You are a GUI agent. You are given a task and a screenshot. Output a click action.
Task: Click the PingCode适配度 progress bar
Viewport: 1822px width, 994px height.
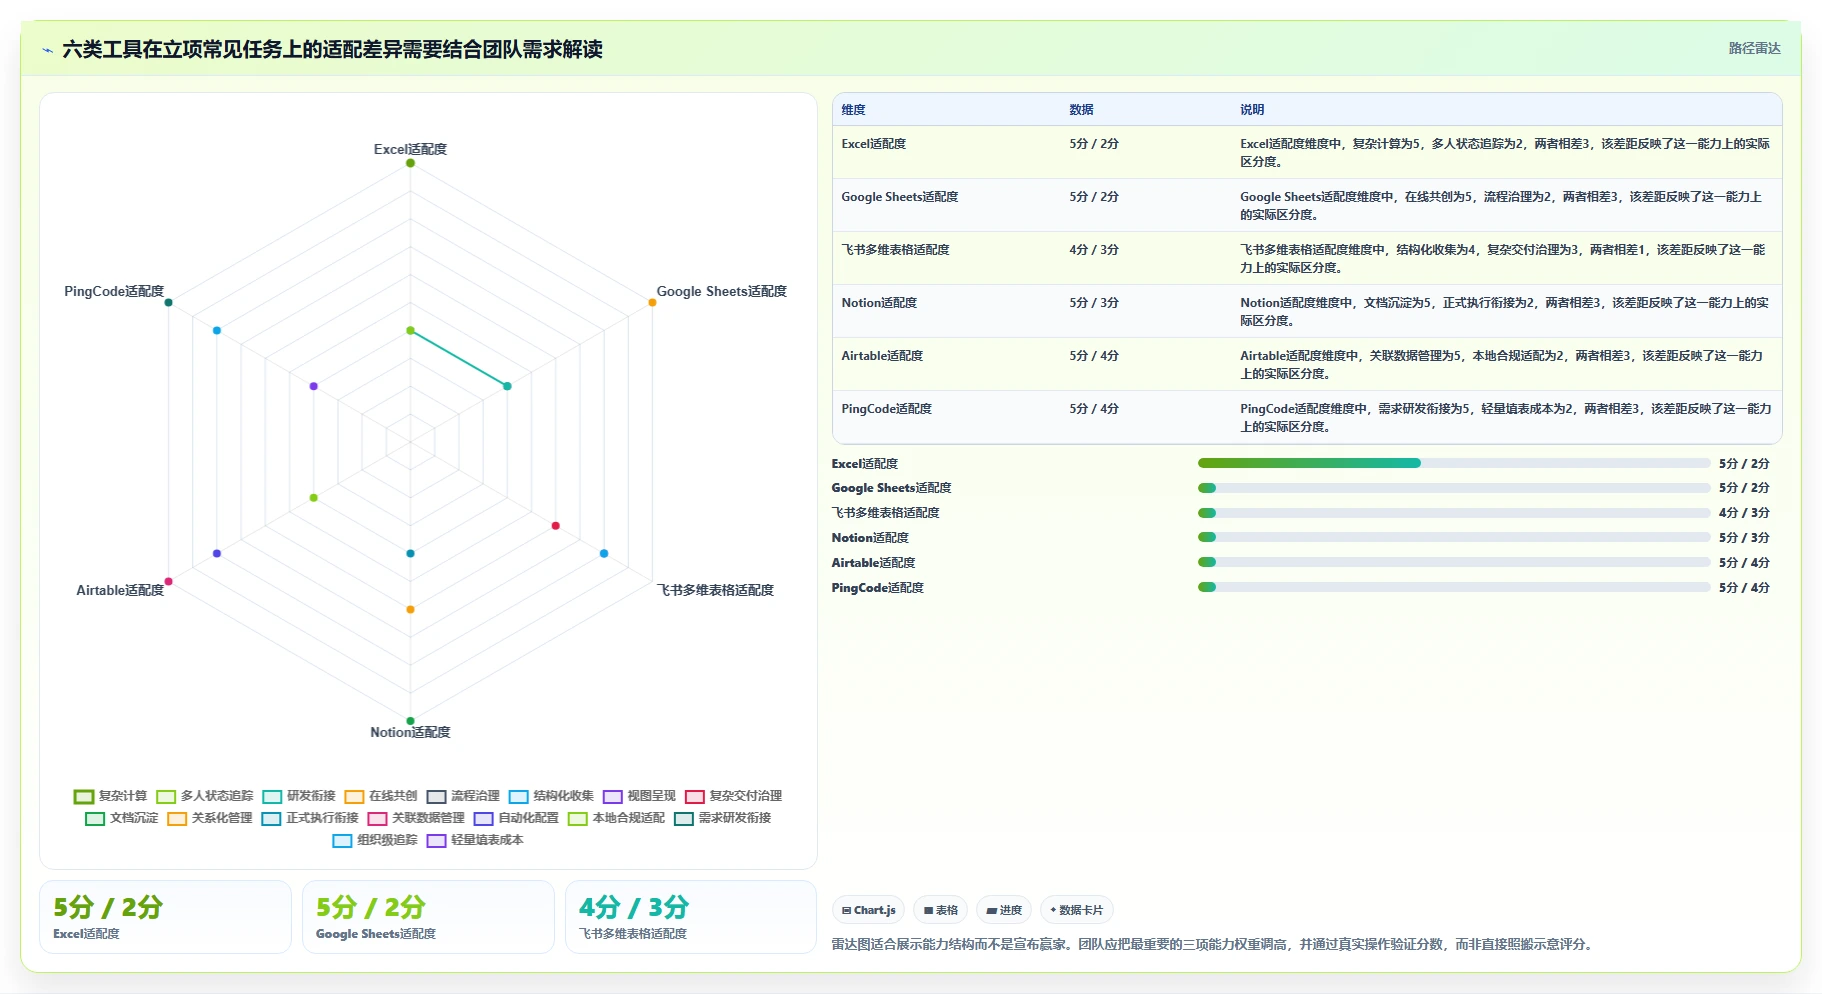[1454, 587]
